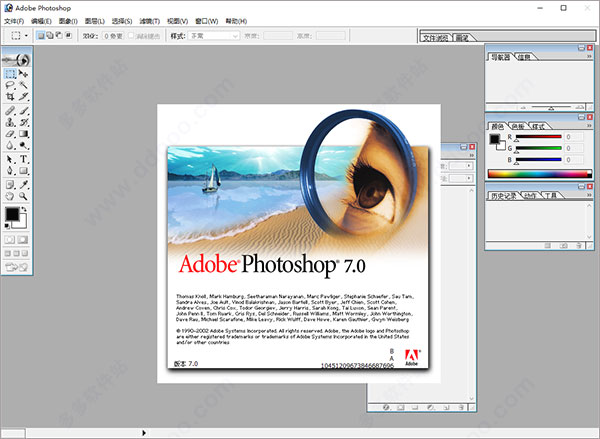The height and width of the screenshot is (439, 600).
Task: Click the Jump to ImageReady button
Action: (16, 267)
